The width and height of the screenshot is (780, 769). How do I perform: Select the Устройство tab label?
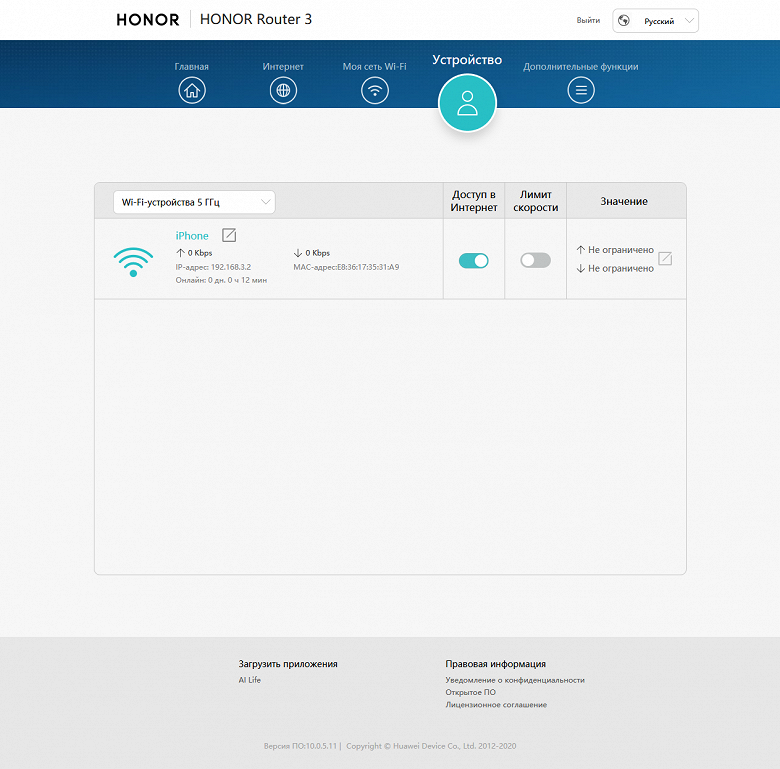(x=467, y=60)
